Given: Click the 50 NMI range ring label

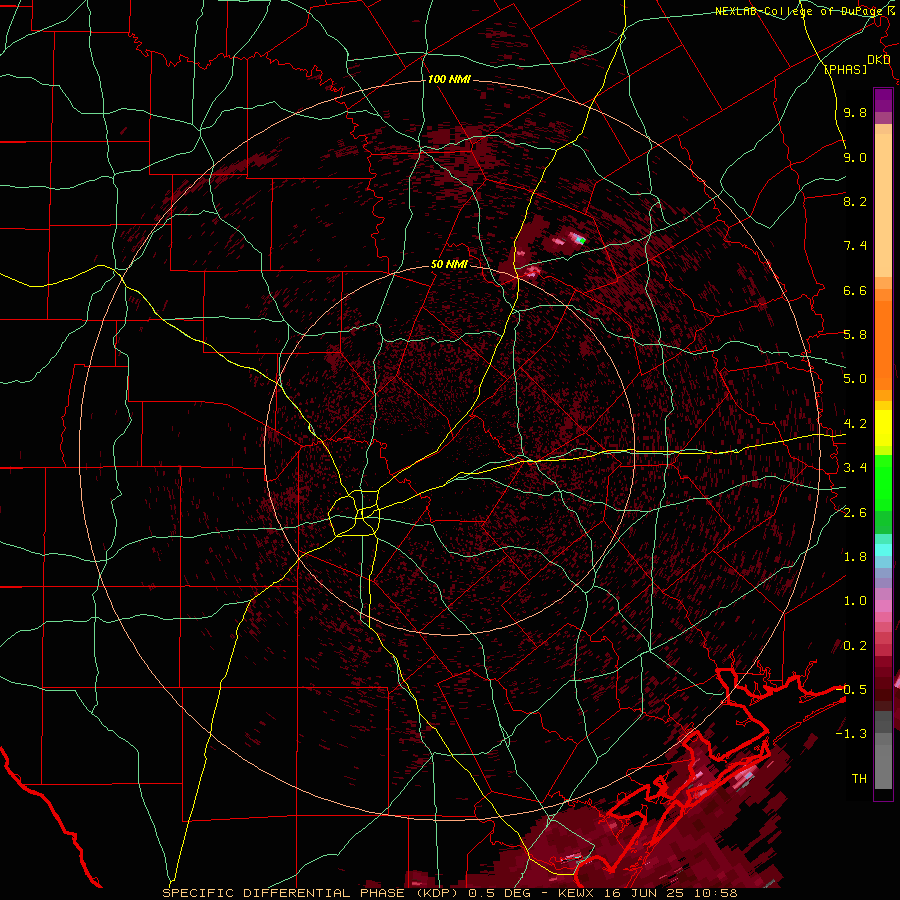Looking at the screenshot, I should point(449,265).
